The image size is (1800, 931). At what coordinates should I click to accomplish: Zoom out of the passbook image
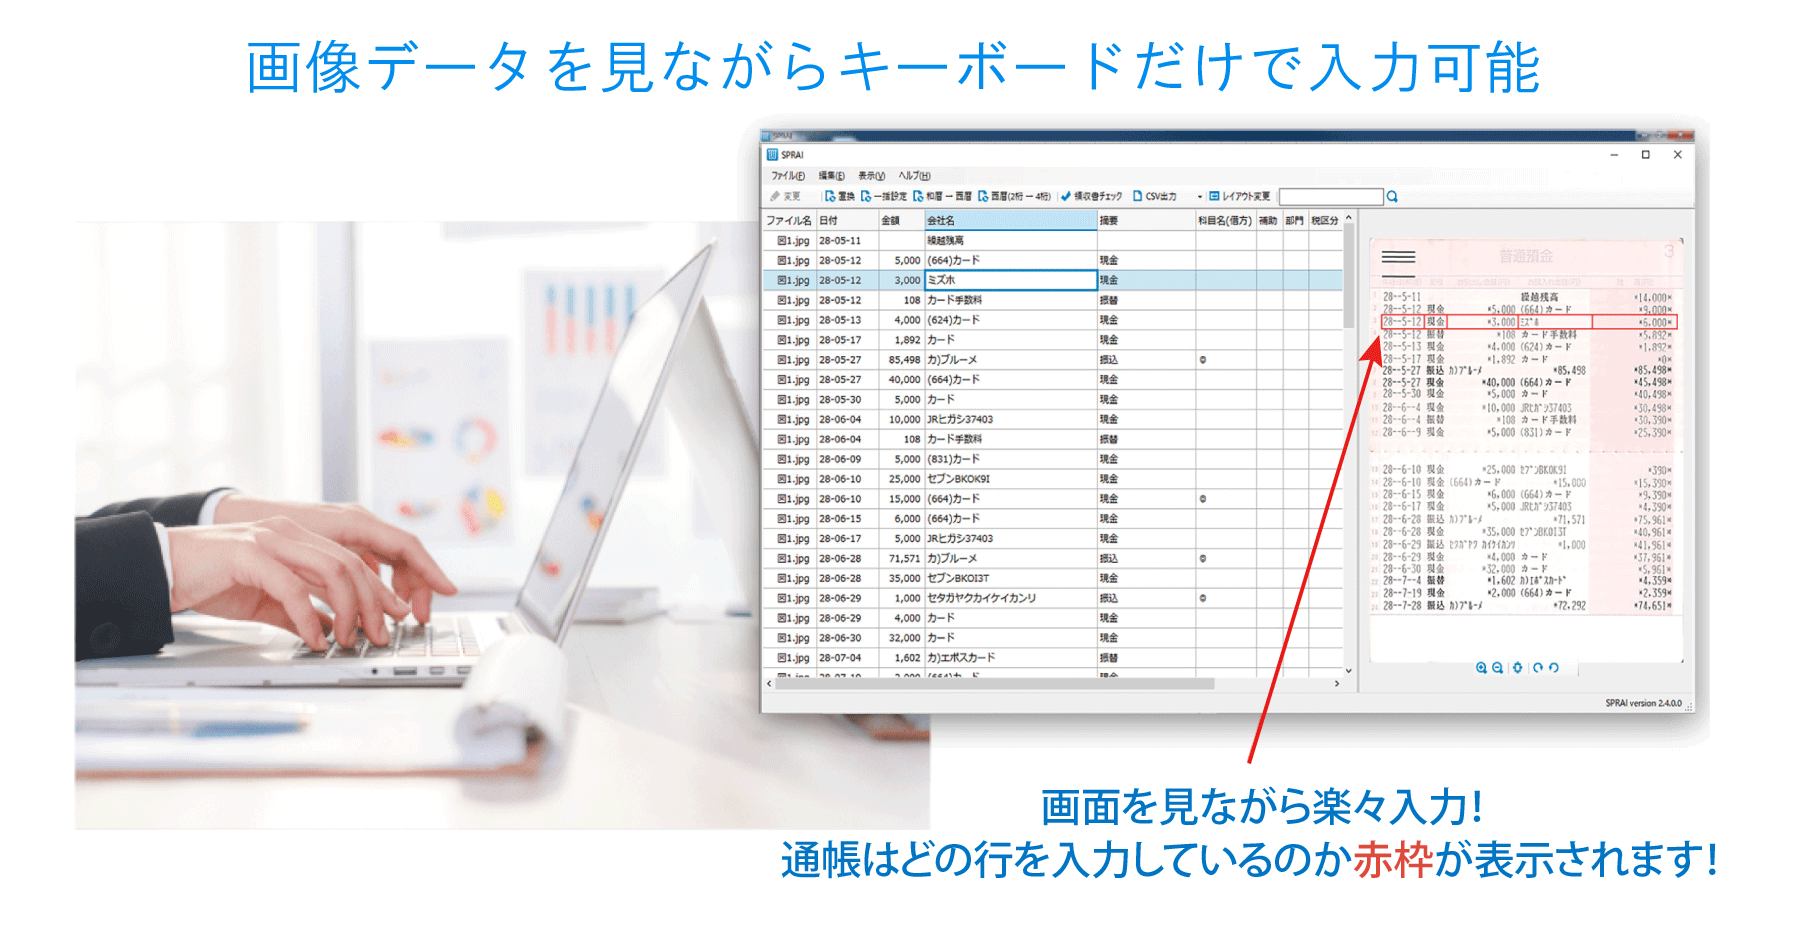point(1497,668)
